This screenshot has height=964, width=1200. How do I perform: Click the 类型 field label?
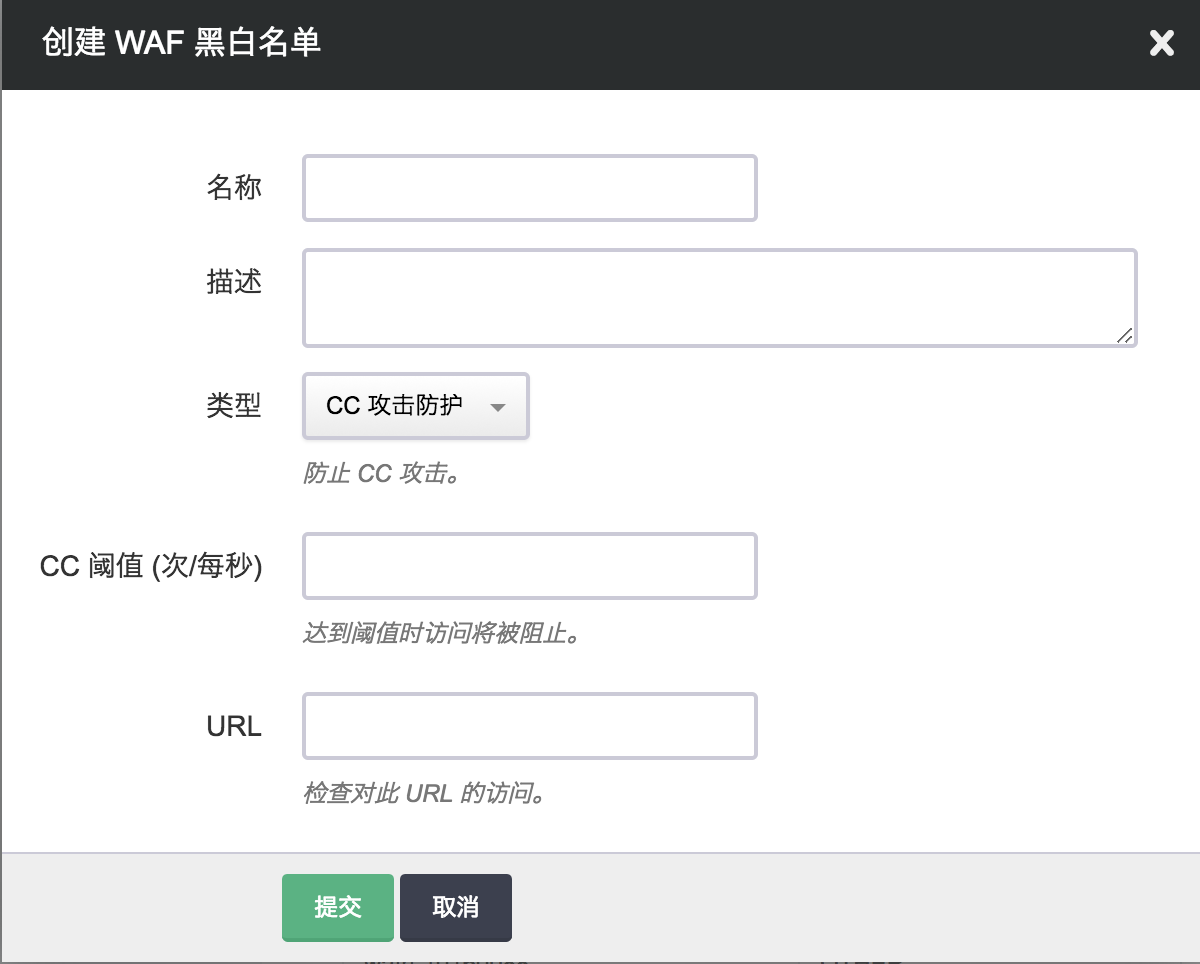234,405
